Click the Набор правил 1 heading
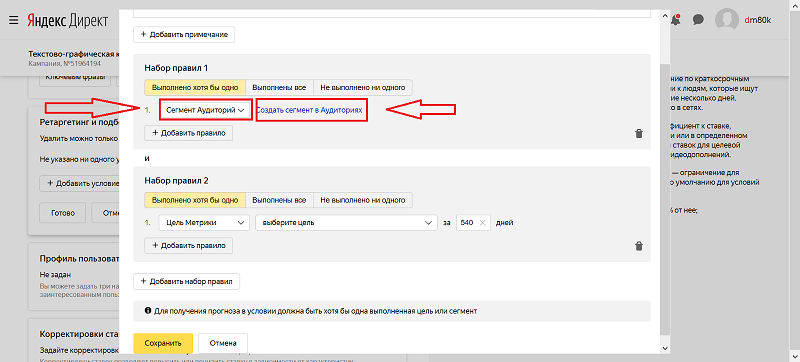 (176, 68)
